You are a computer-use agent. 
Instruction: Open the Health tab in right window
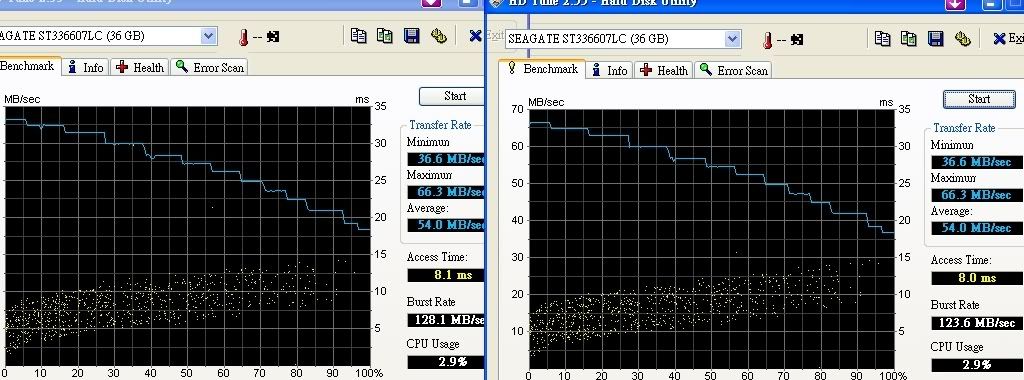click(664, 71)
